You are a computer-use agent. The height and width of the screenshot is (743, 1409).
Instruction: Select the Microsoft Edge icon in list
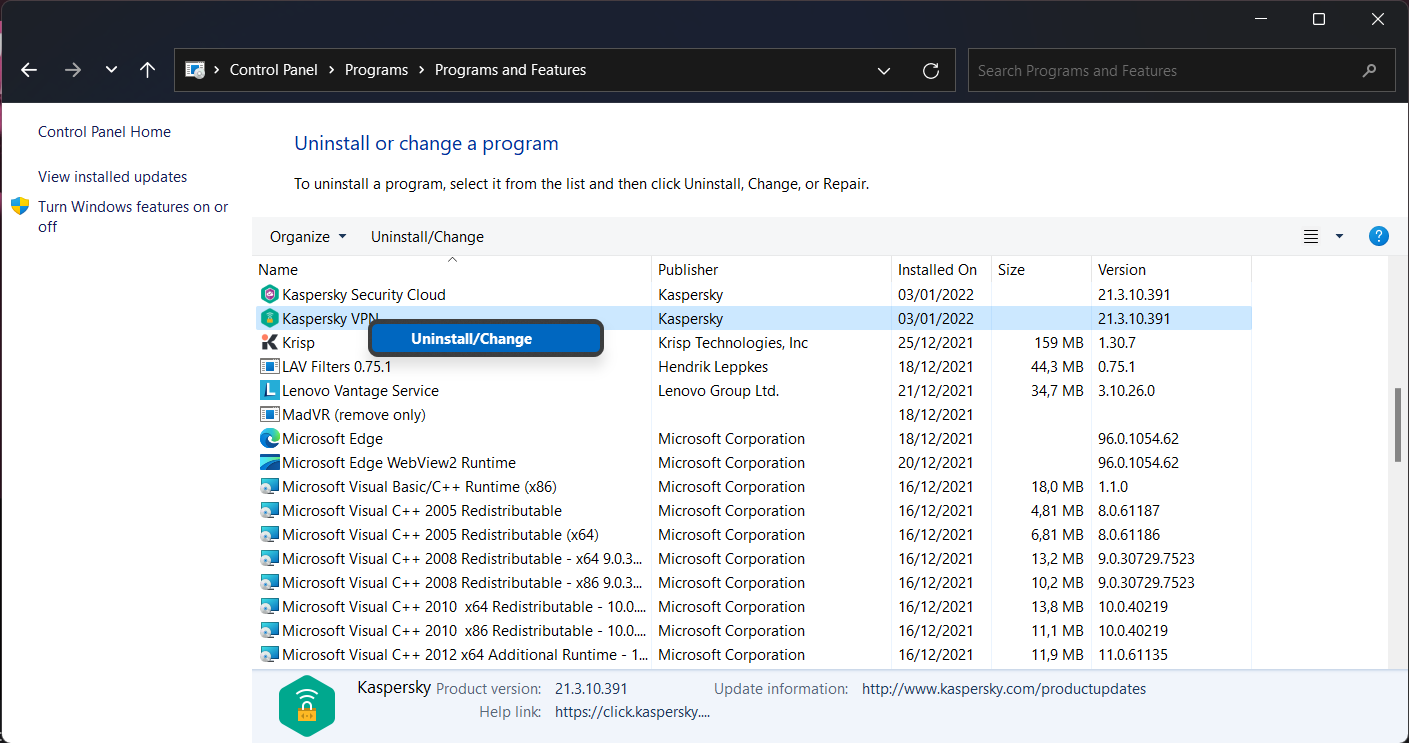(x=269, y=439)
